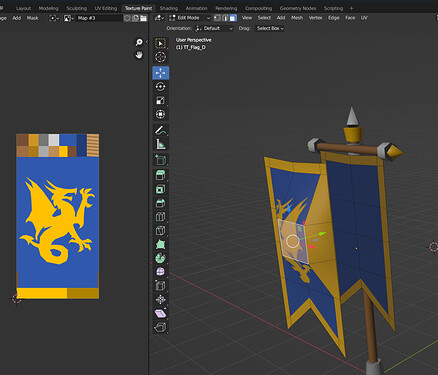Viewport: 438px width, 375px height.
Task: Enable edge select mode
Action: click(225, 18)
